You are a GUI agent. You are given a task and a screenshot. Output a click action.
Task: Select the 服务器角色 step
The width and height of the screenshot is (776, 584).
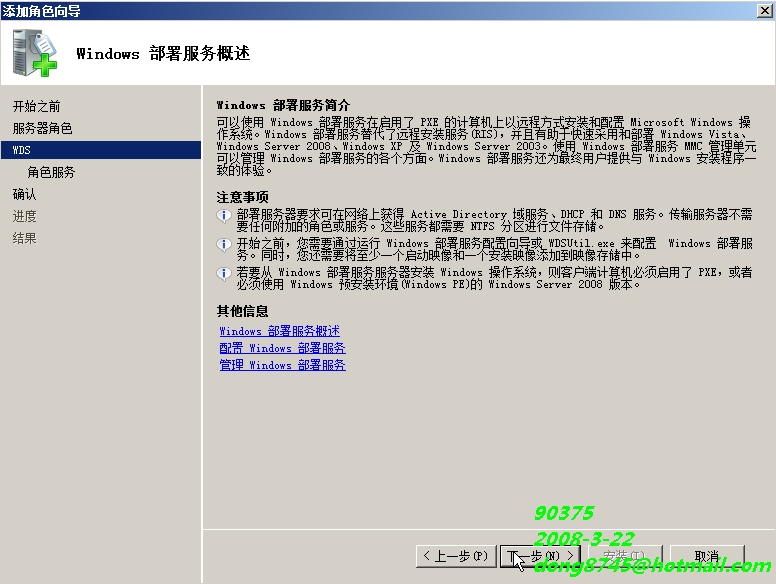pyautogui.click(x=43, y=129)
